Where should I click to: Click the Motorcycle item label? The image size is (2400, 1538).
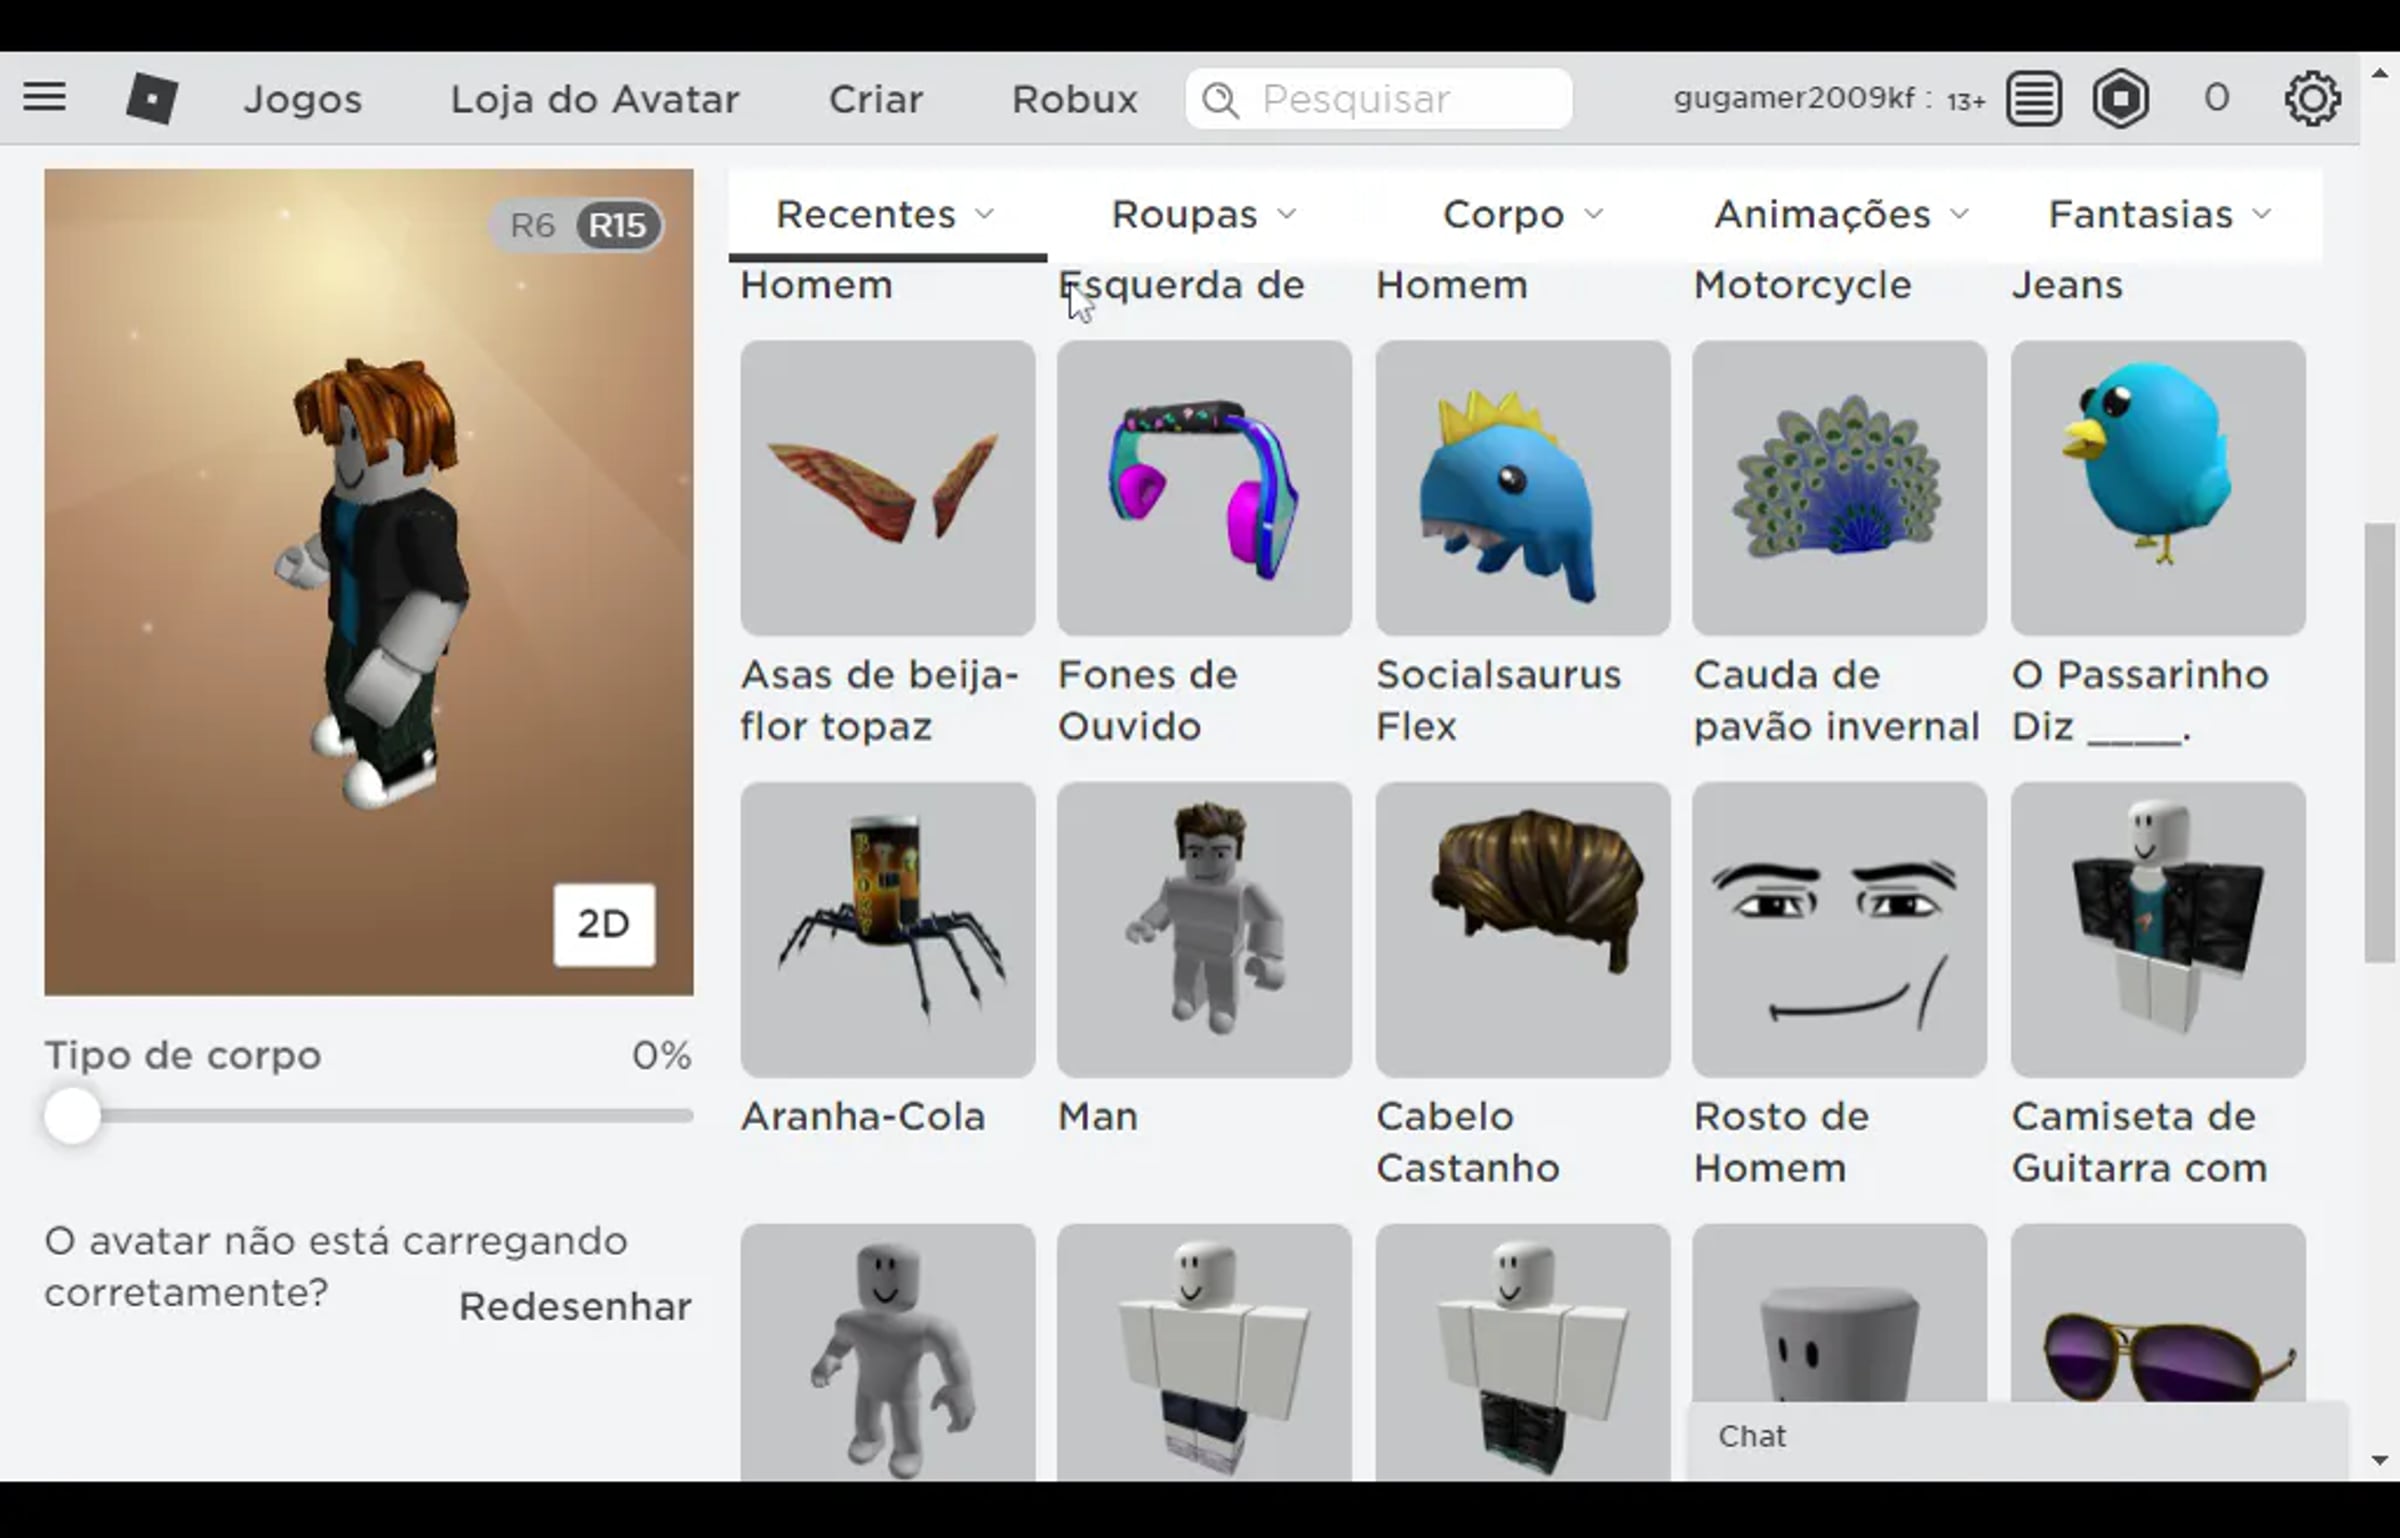1802,286
